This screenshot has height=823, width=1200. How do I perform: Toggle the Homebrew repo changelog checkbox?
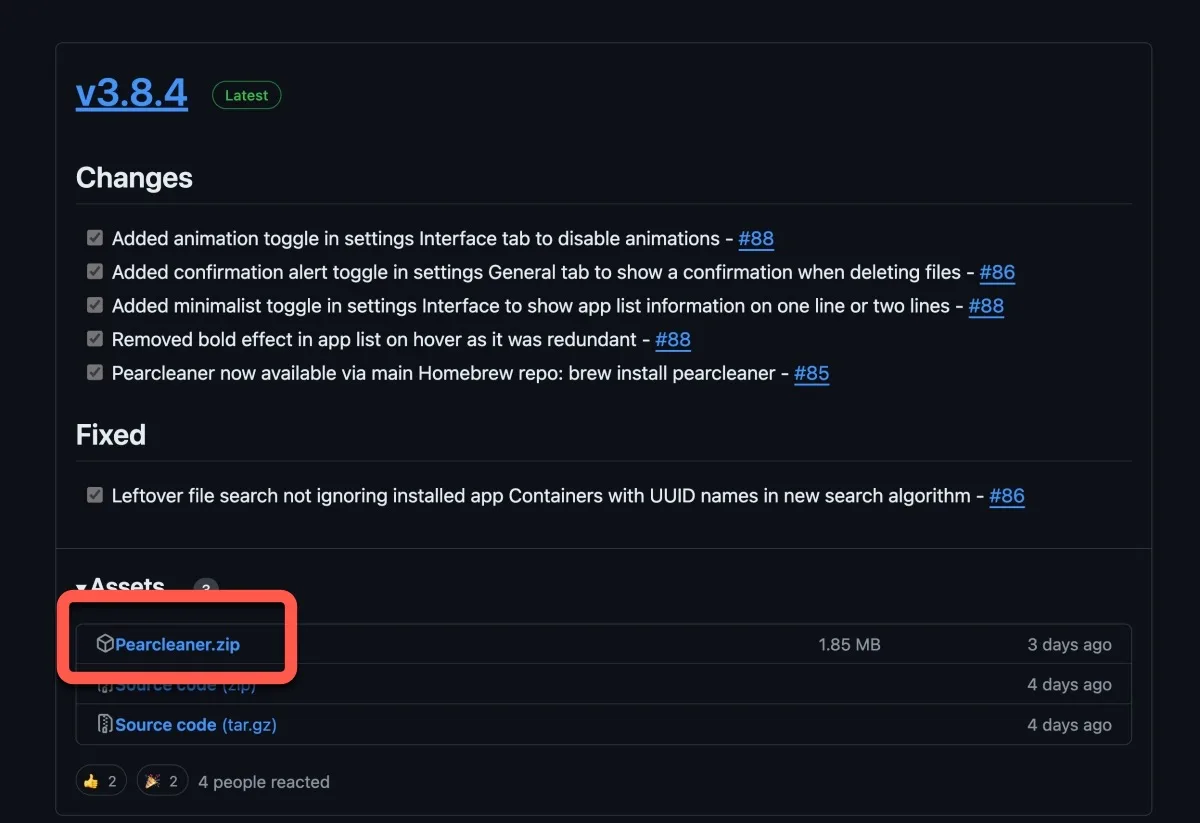(x=95, y=372)
